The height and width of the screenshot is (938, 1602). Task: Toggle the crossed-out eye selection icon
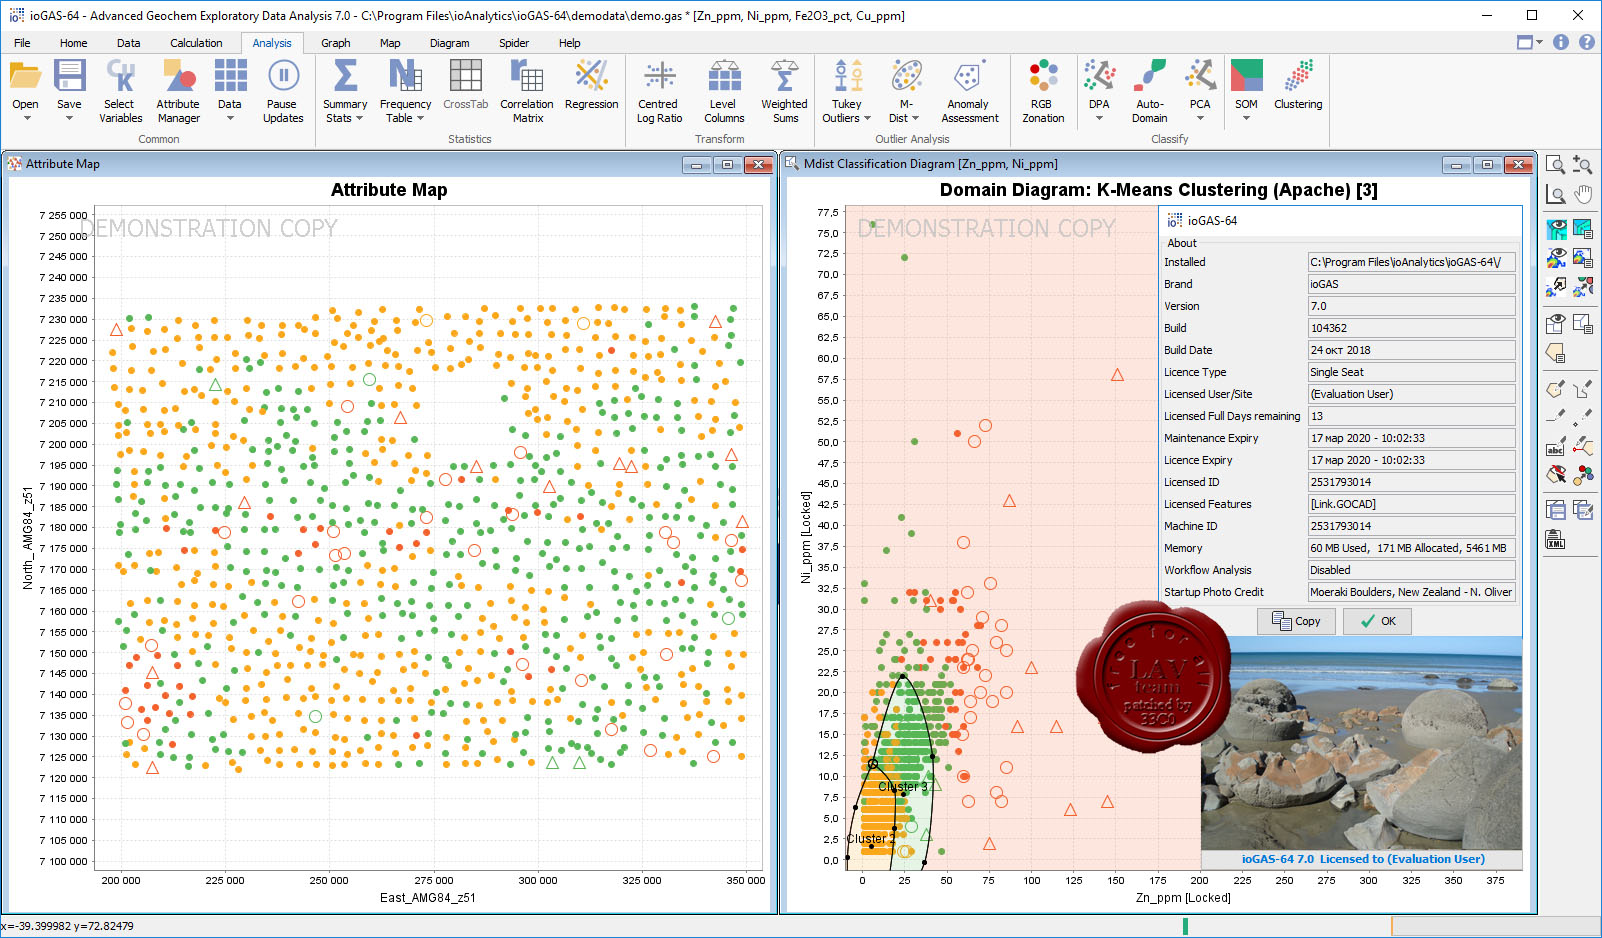[x=1555, y=474]
